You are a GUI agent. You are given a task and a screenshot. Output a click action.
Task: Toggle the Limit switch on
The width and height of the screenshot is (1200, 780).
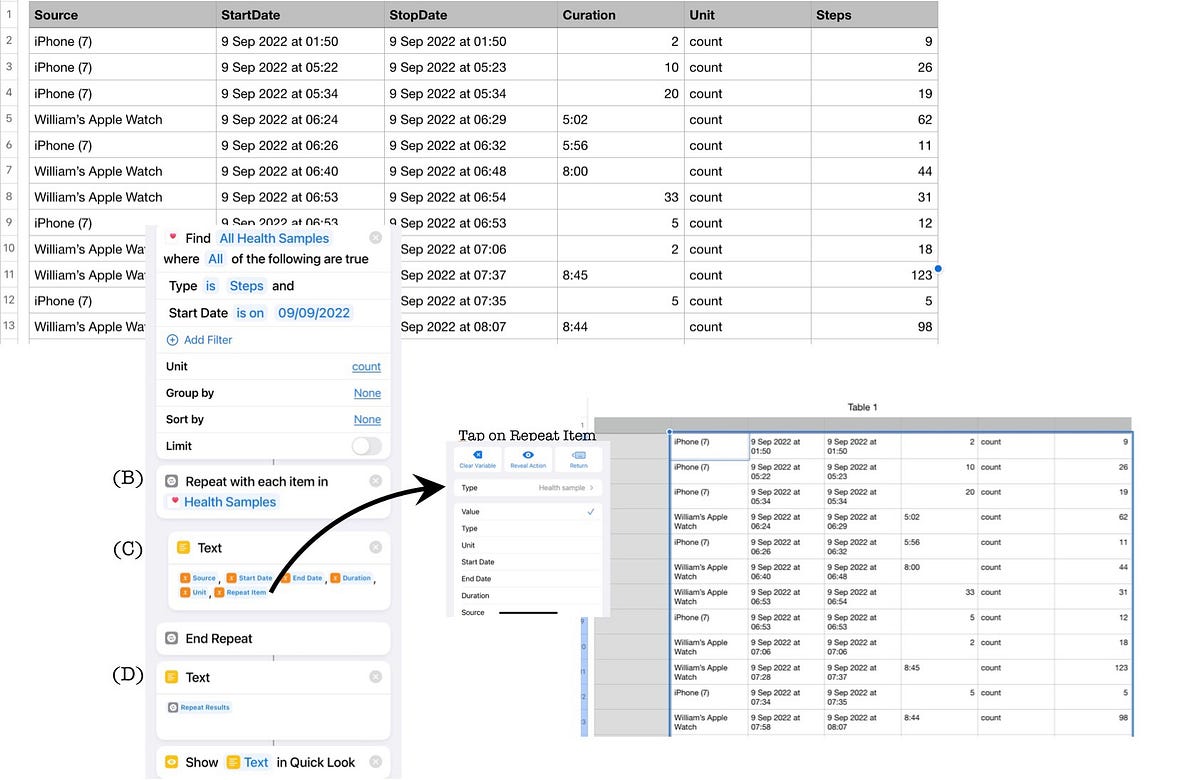(x=366, y=446)
